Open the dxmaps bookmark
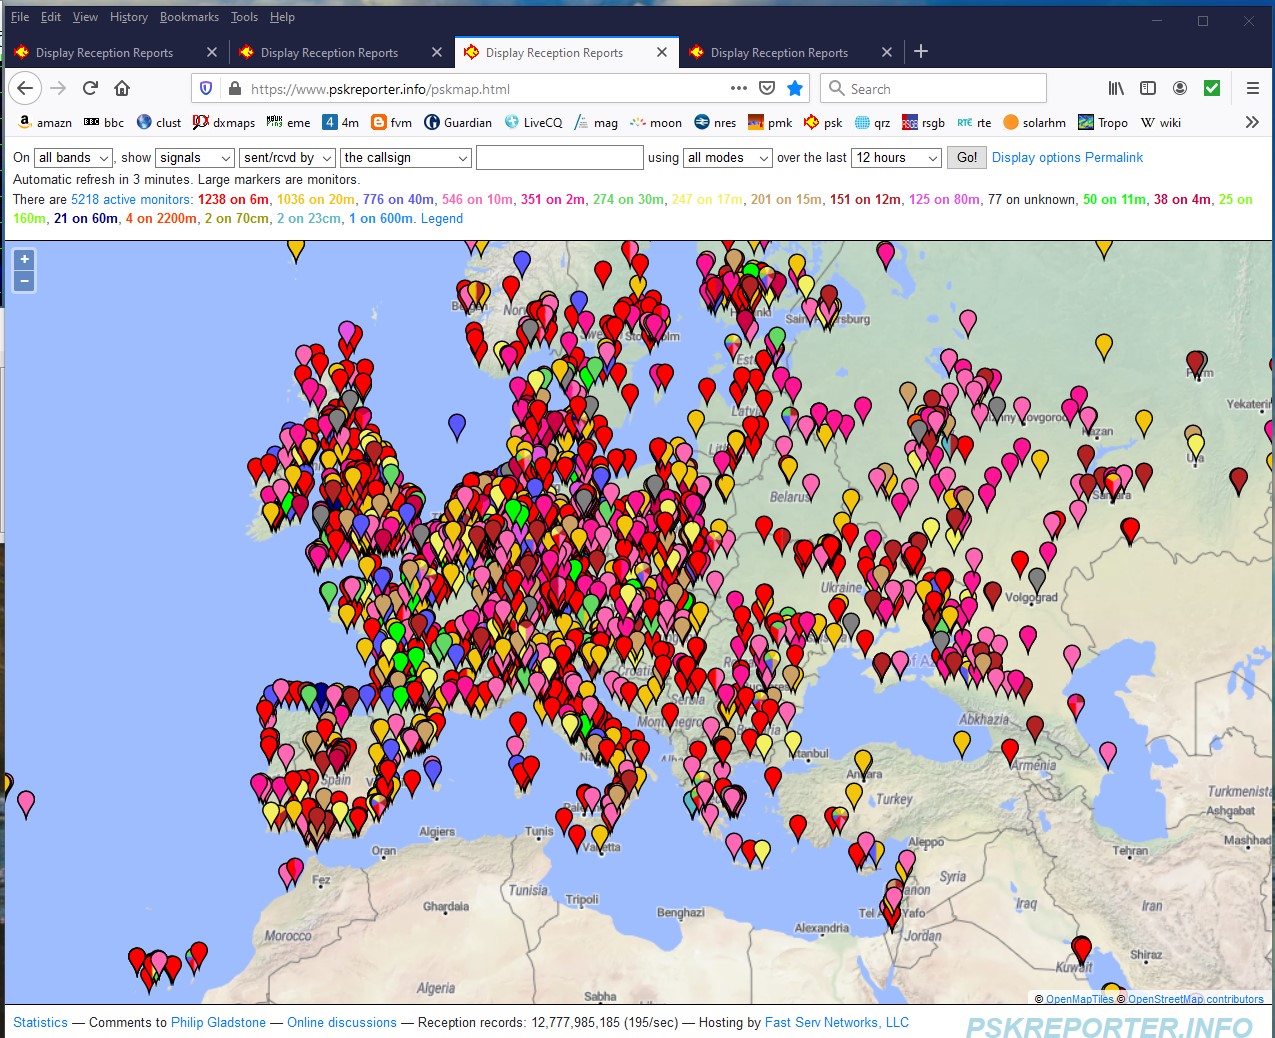 click(224, 122)
